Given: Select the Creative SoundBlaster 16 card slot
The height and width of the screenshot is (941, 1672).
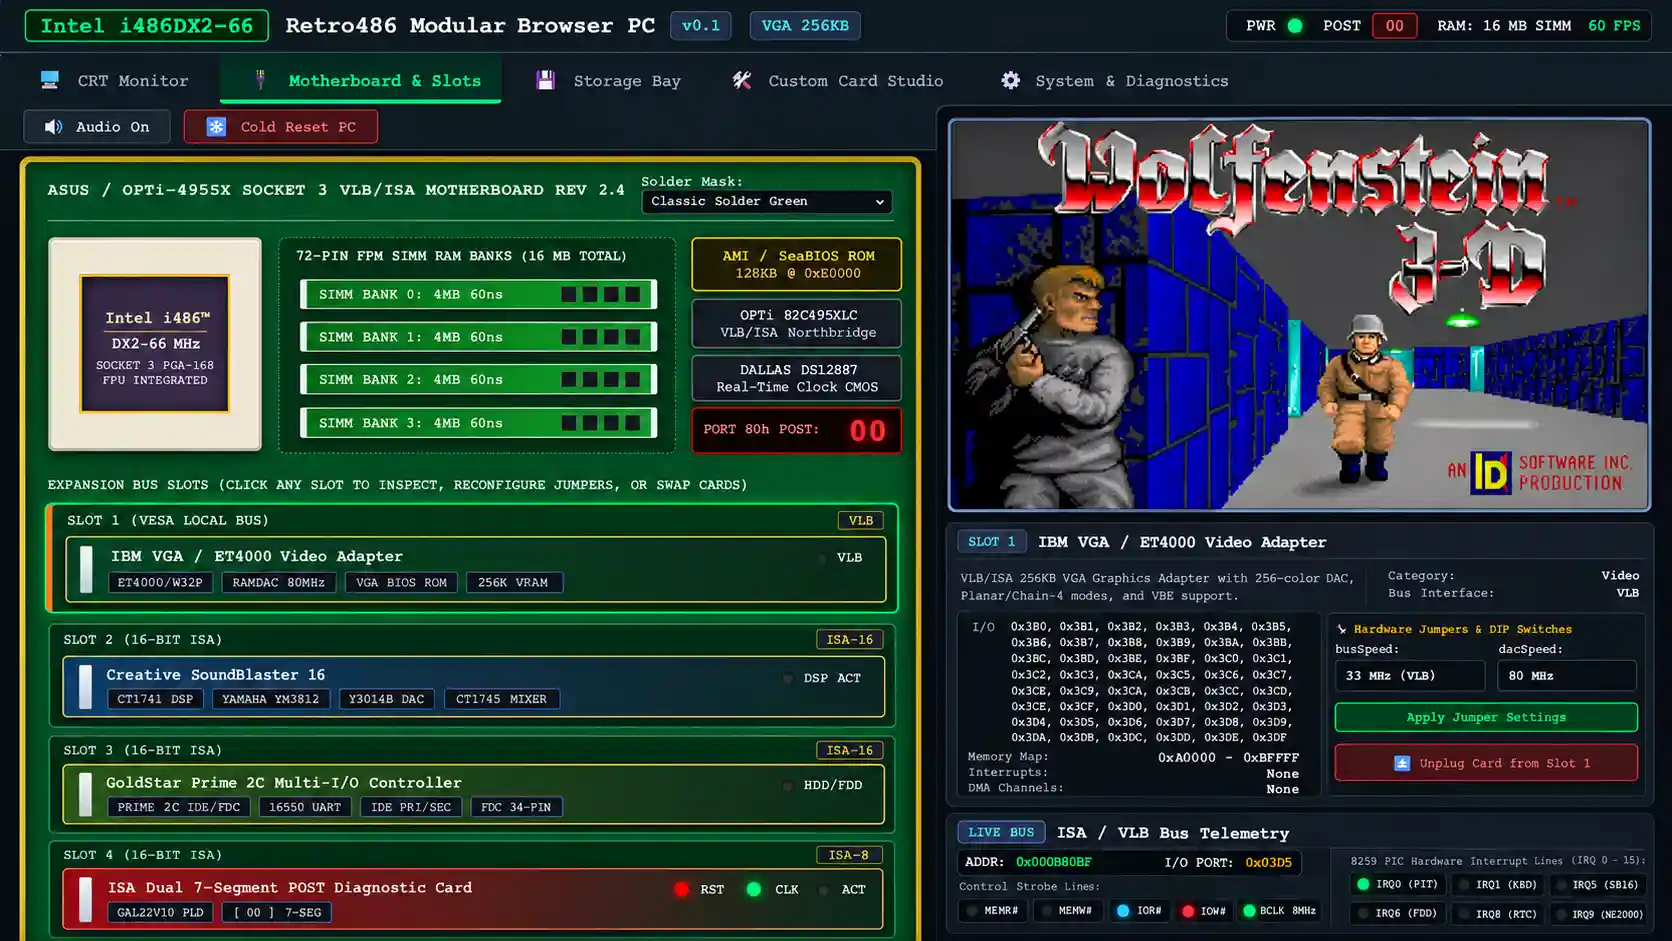Looking at the screenshot, I should tap(474, 687).
